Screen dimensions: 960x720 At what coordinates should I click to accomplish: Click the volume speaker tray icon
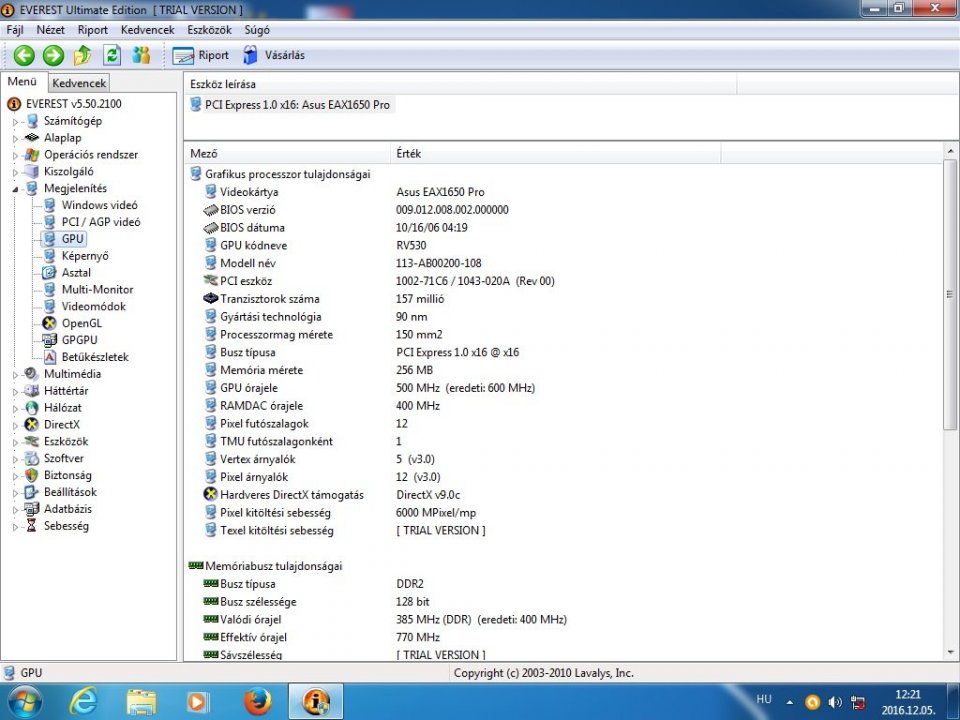tap(834, 702)
